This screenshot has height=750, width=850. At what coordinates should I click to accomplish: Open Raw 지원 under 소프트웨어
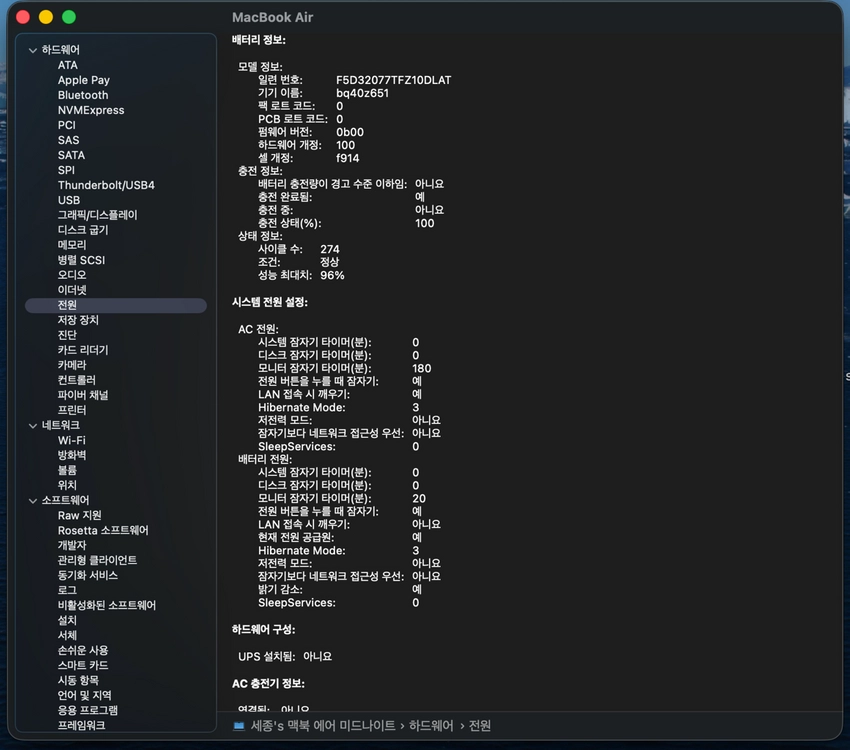coord(80,515)
